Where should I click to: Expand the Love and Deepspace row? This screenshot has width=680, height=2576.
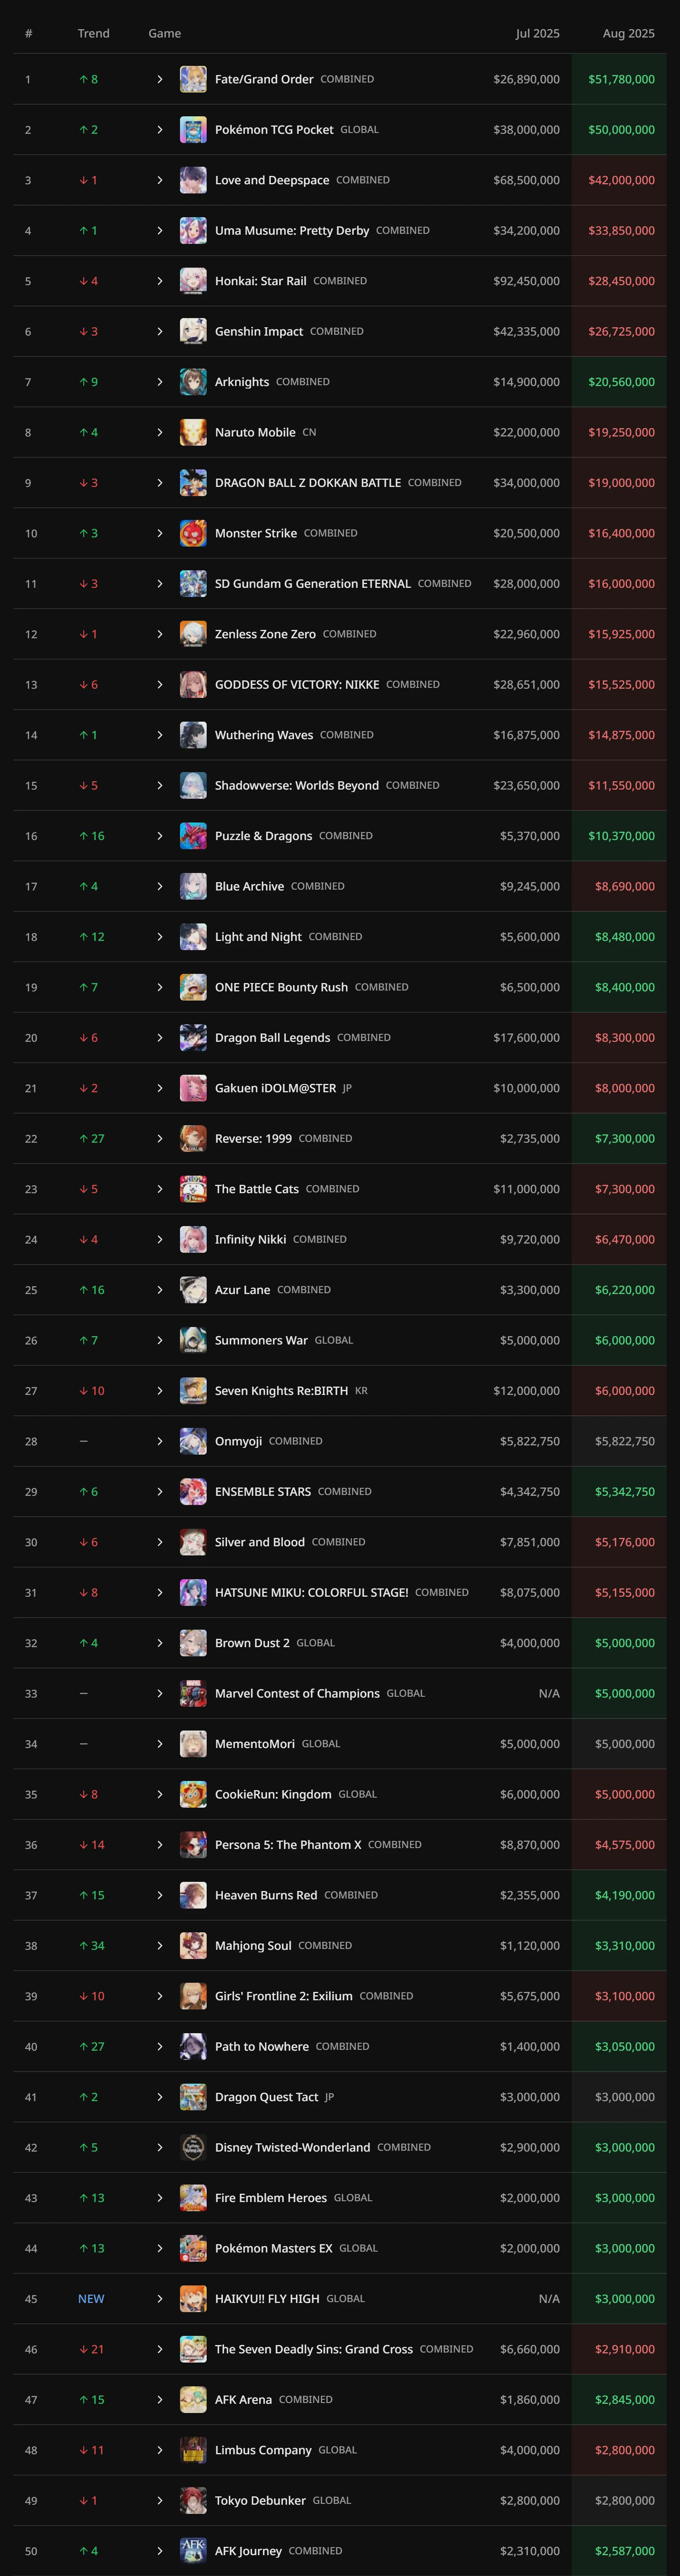(160, 180)
